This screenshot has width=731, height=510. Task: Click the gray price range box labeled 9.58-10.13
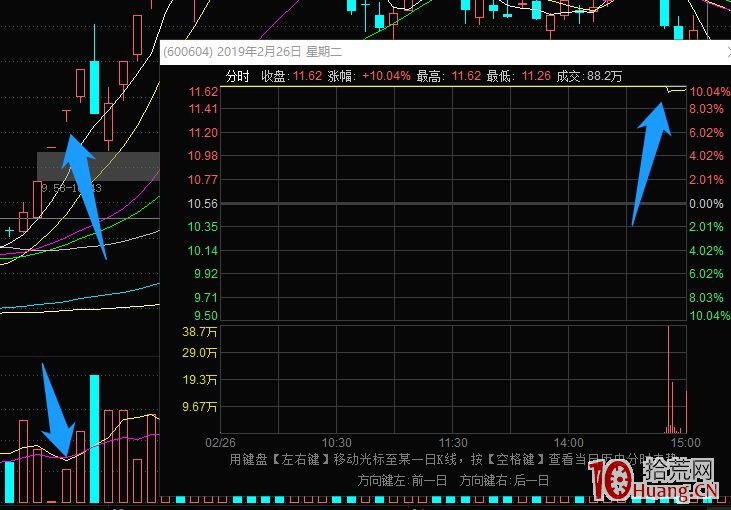point(98,166)
